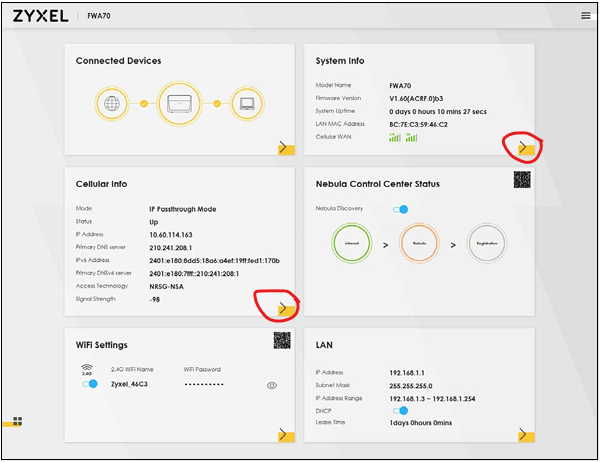Click the second Cellular WAN signal bars icon
The height and width of the screenshot is (462, 603).
click(411, 137)
